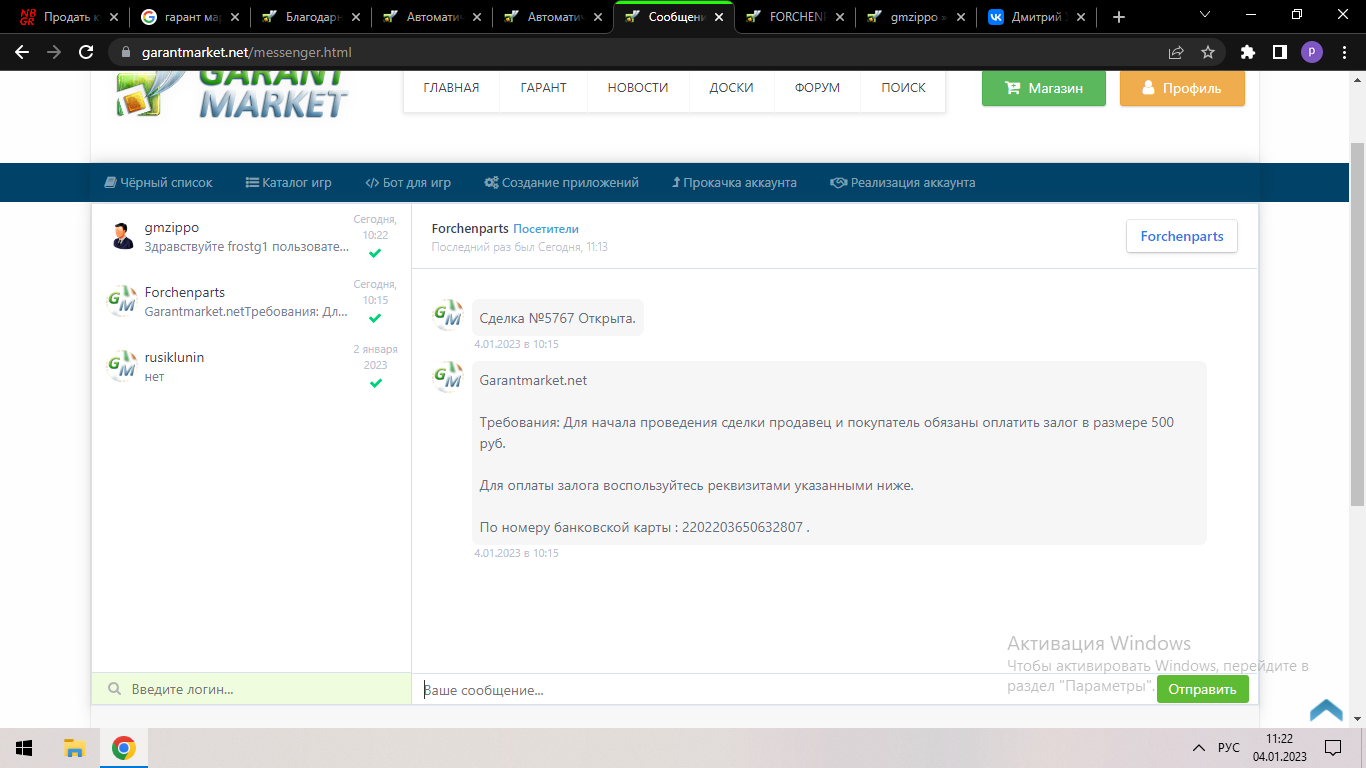Image resolution: width=1366 pixels, height=768 pixels.
Task: Toggle the browser side panel icon
Action: (1279, 52)
